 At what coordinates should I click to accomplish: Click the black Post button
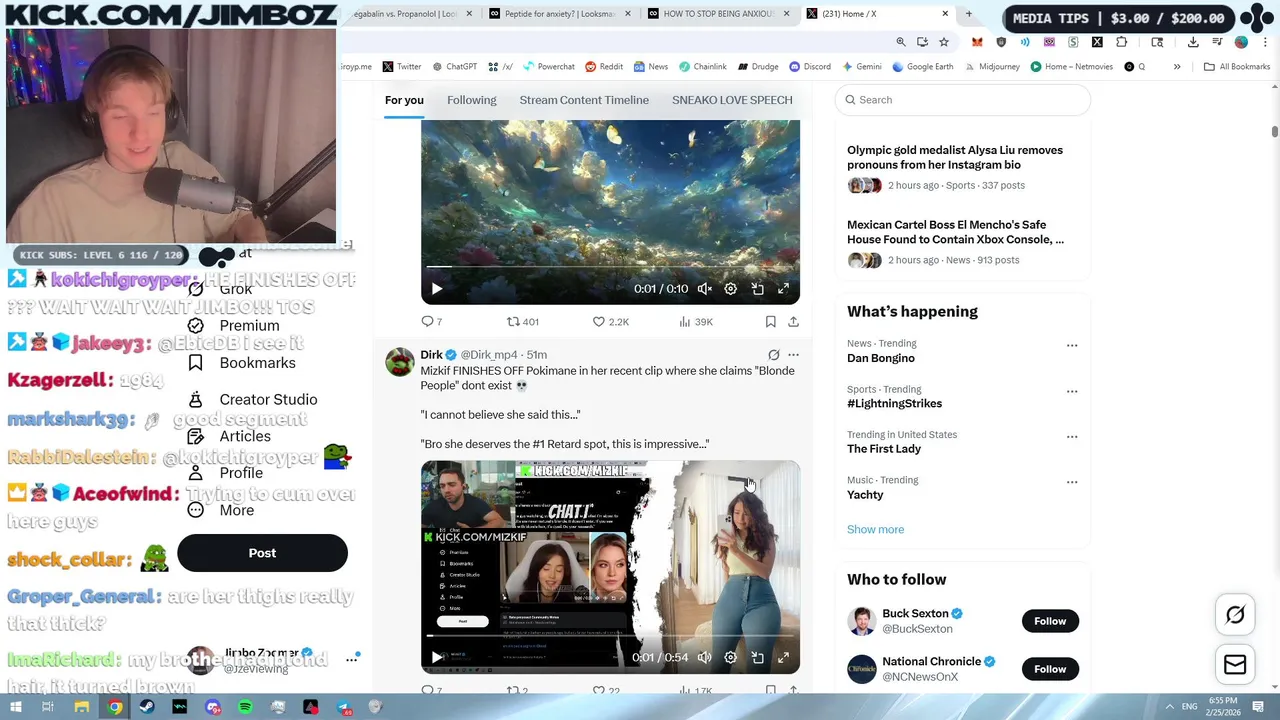point(262,553)
